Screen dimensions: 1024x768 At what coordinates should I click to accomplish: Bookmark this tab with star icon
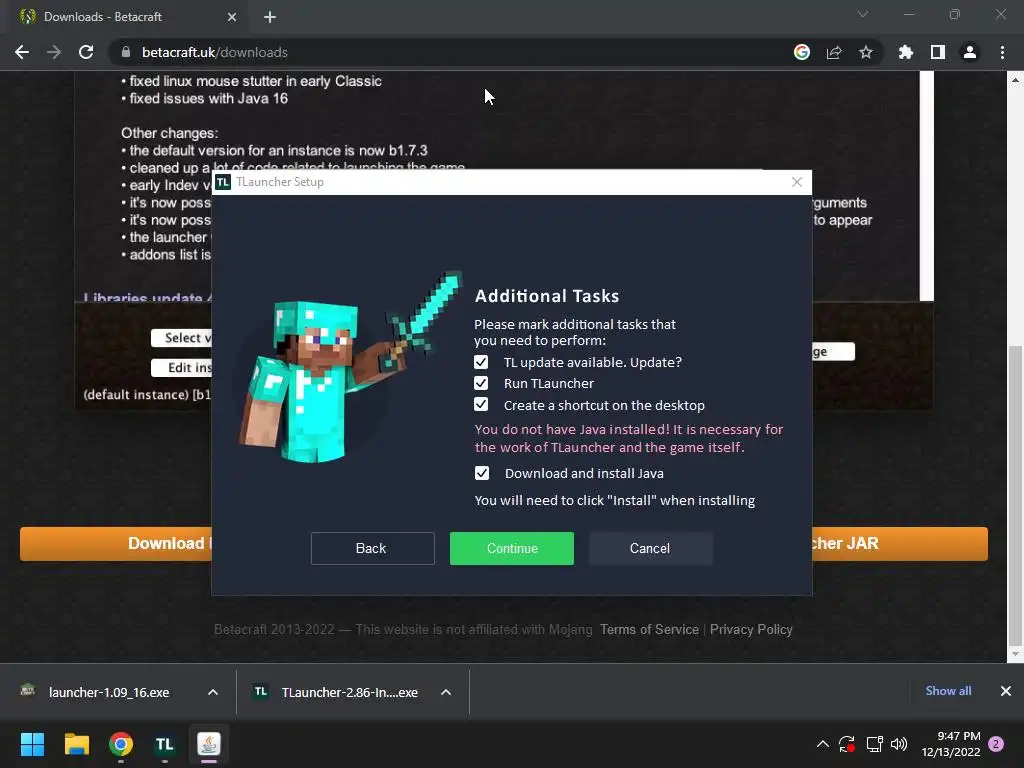(865, 52)
